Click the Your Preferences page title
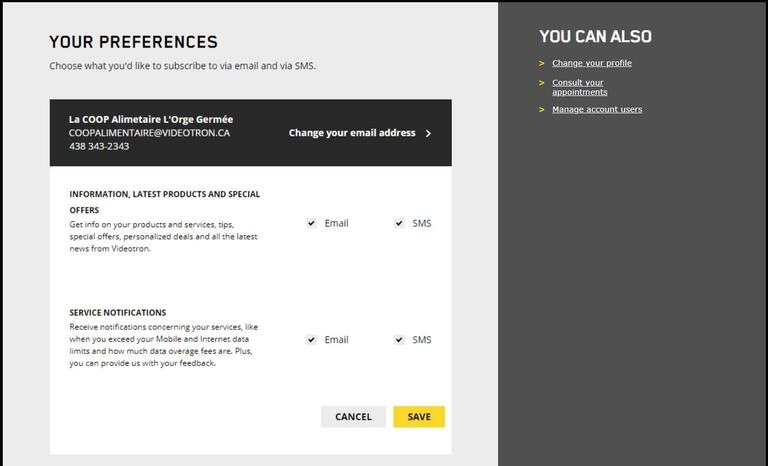This screenshot has width=768, height=466. [133, 42]
